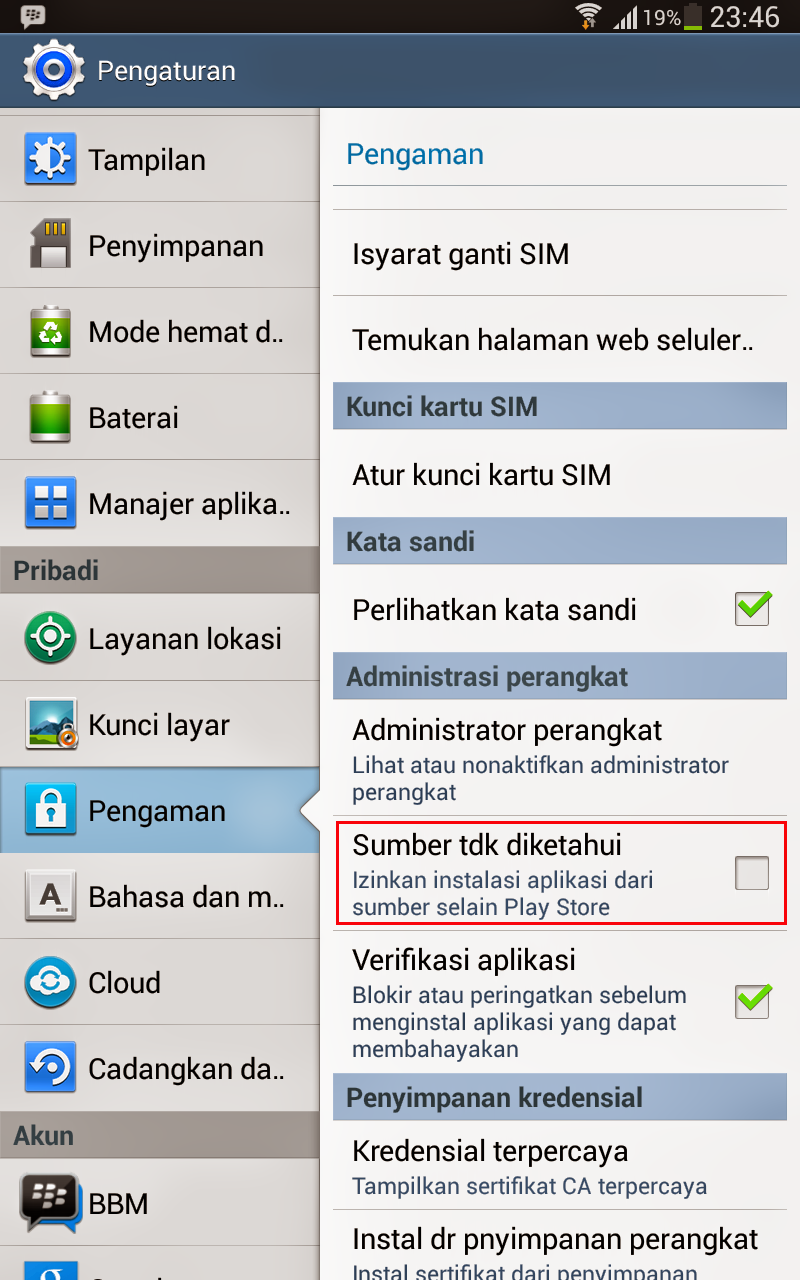Open the BBM account icon

click(50, 1204)
